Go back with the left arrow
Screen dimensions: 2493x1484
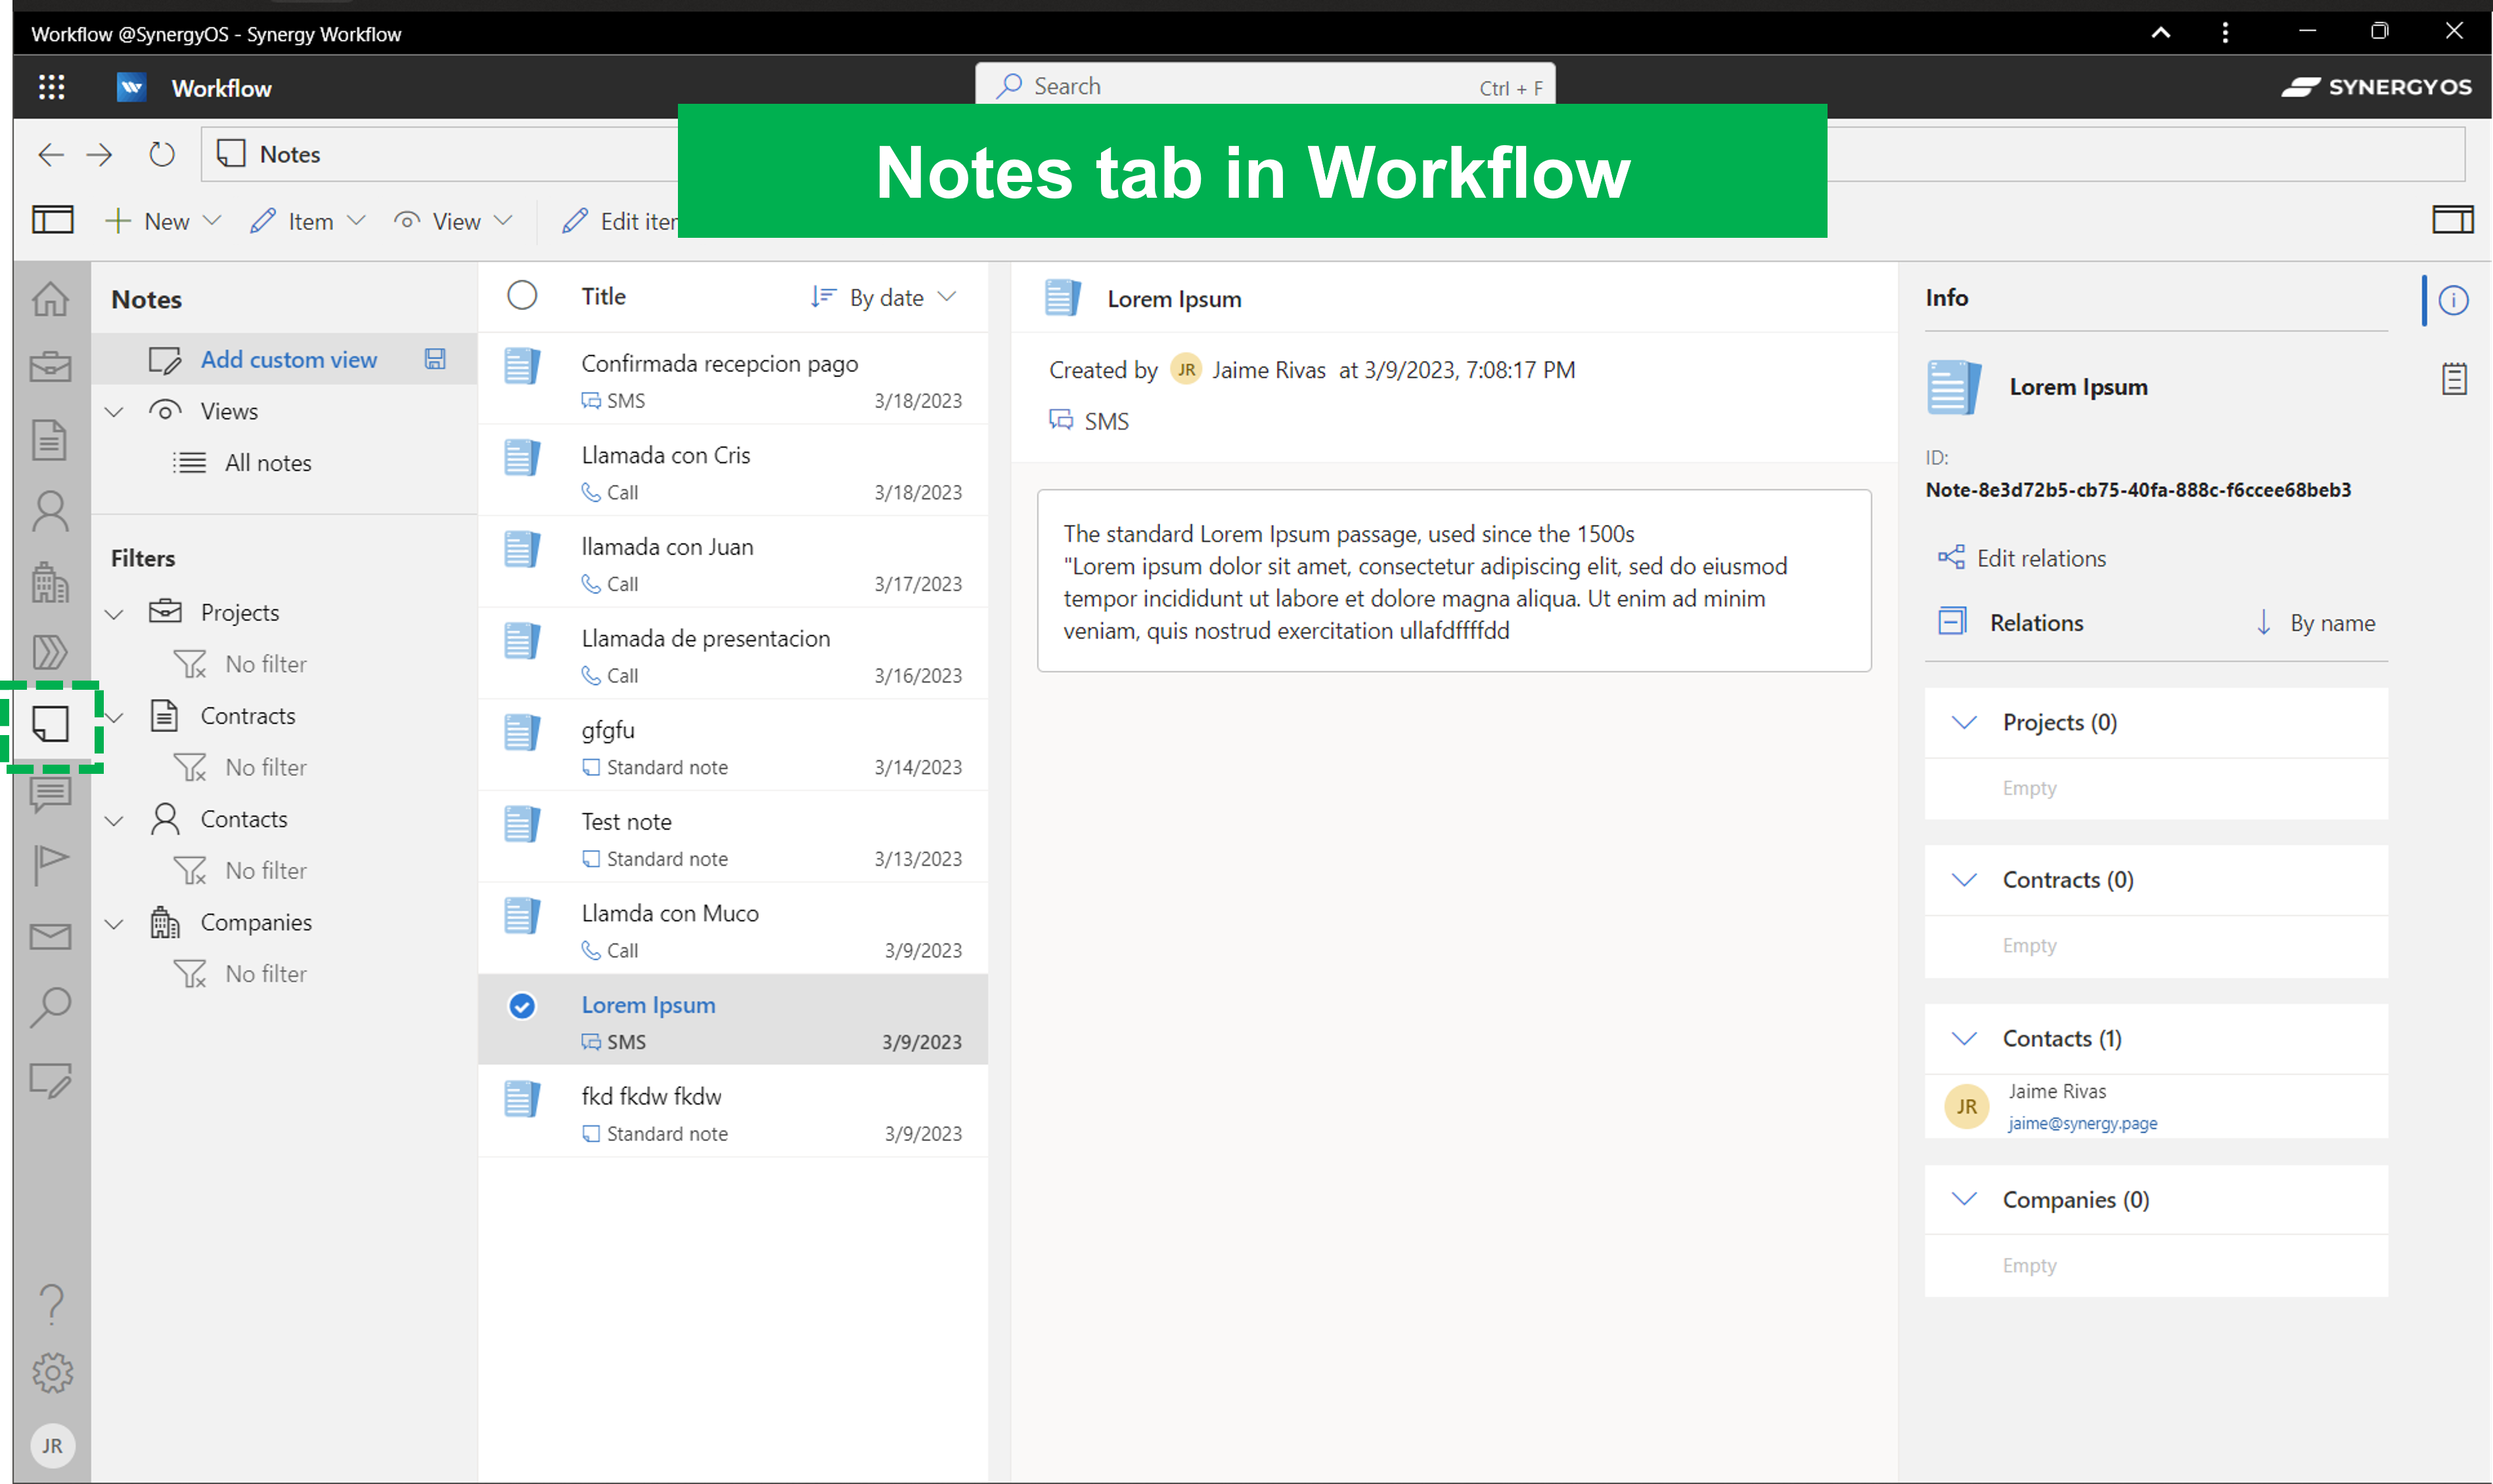point(50,154)
